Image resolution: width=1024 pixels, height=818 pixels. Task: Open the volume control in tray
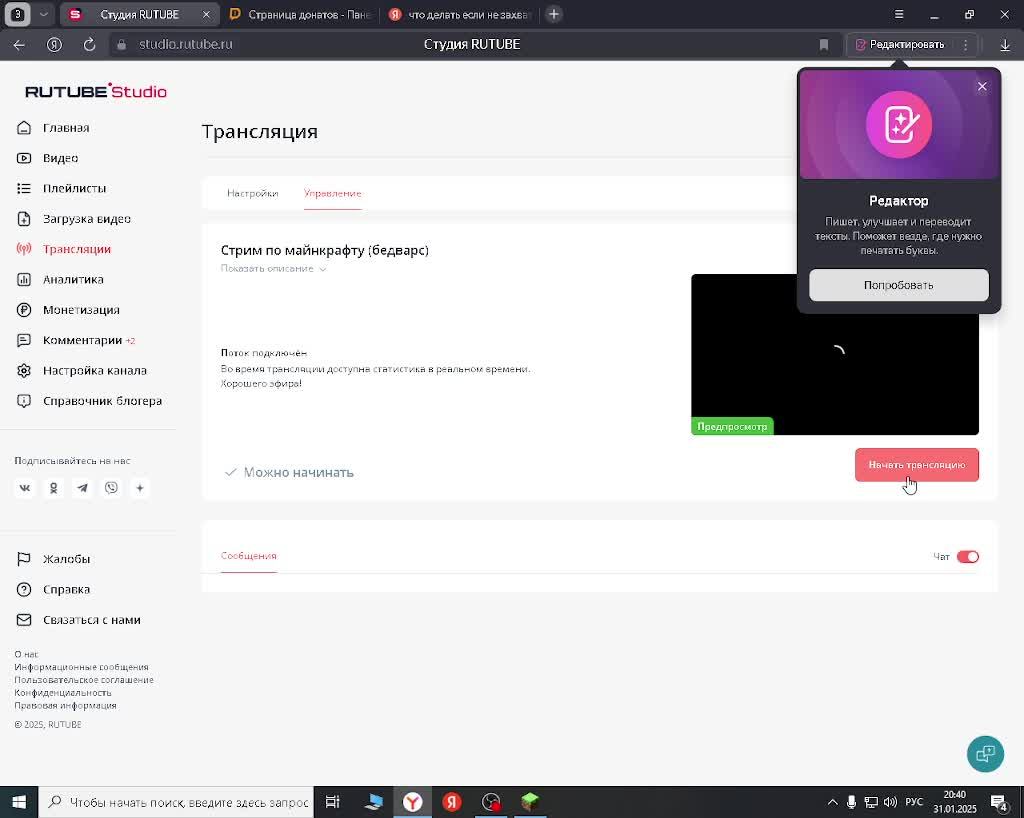point(890,802)
